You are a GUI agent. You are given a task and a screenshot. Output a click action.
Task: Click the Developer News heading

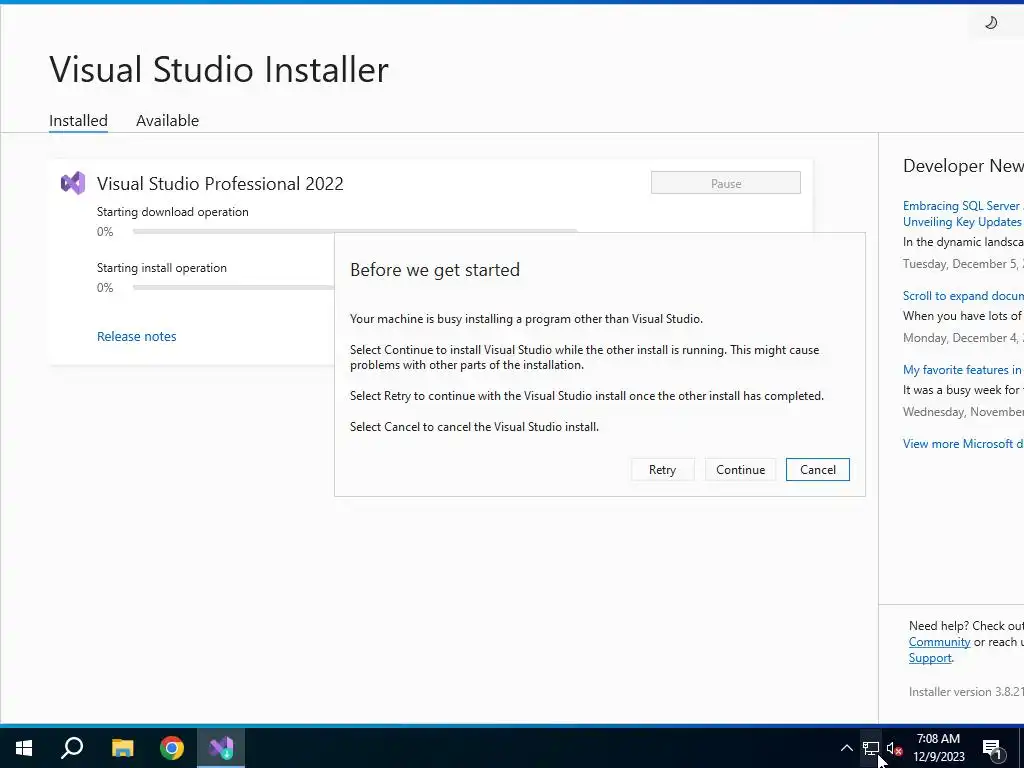[x=963, y=166]
